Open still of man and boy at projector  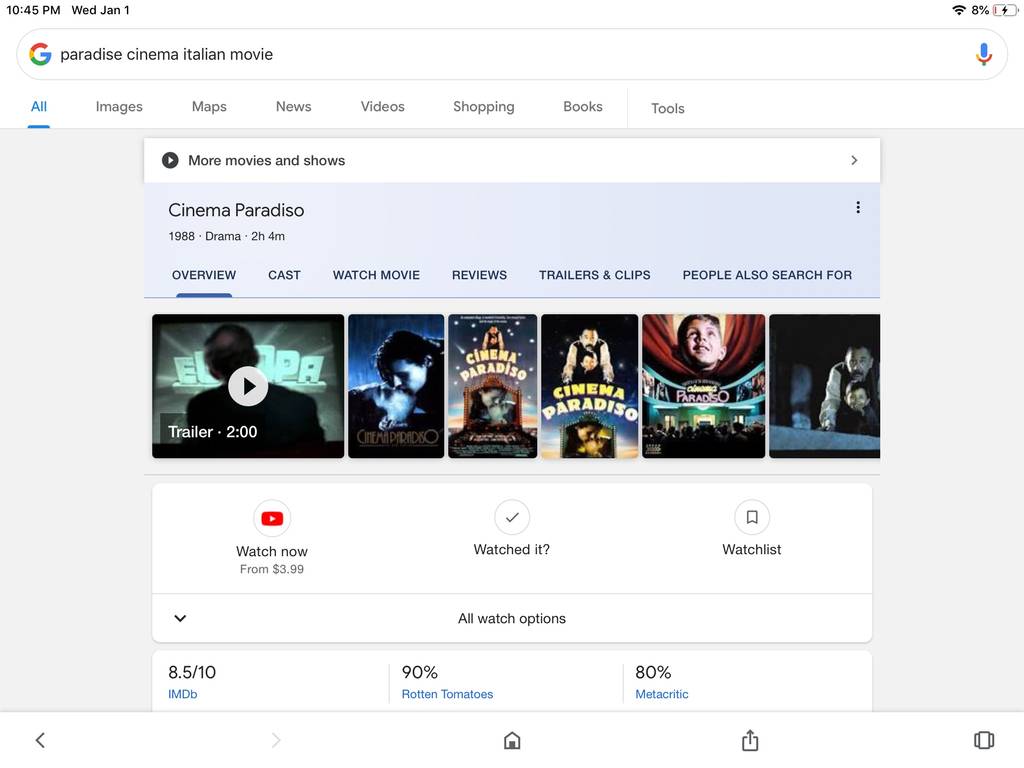pyautogui.click(x=824, y=386)
